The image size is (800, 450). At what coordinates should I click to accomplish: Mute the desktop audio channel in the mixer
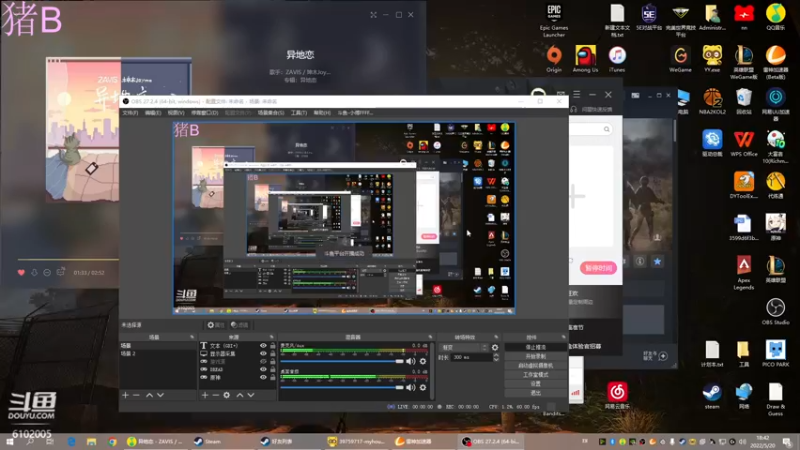point(411,387)
